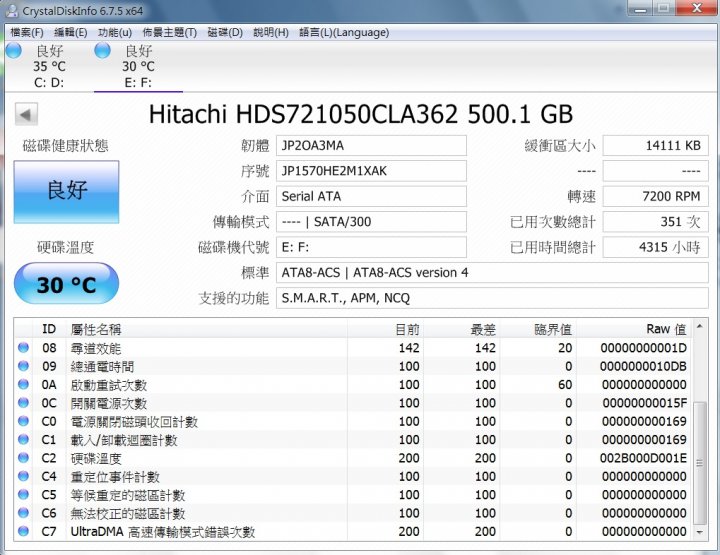This screenshot has height=555, width=720.
Task: Click status orb of attribute C0 row
Action: 23,421
